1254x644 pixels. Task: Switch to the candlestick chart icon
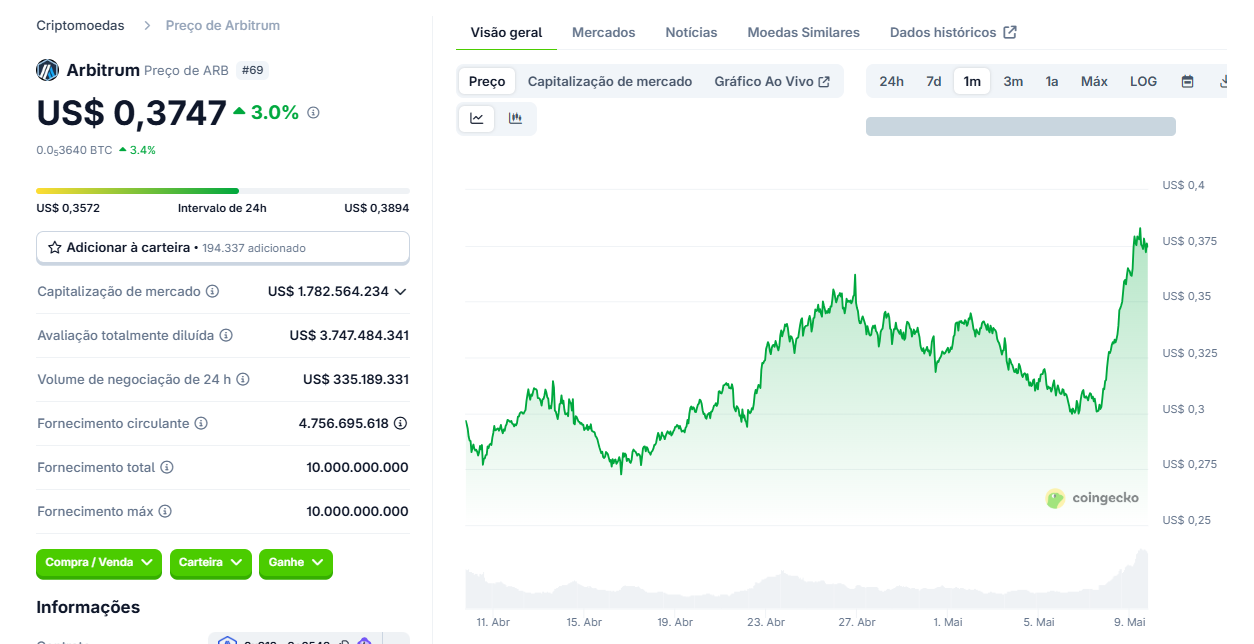515,118
